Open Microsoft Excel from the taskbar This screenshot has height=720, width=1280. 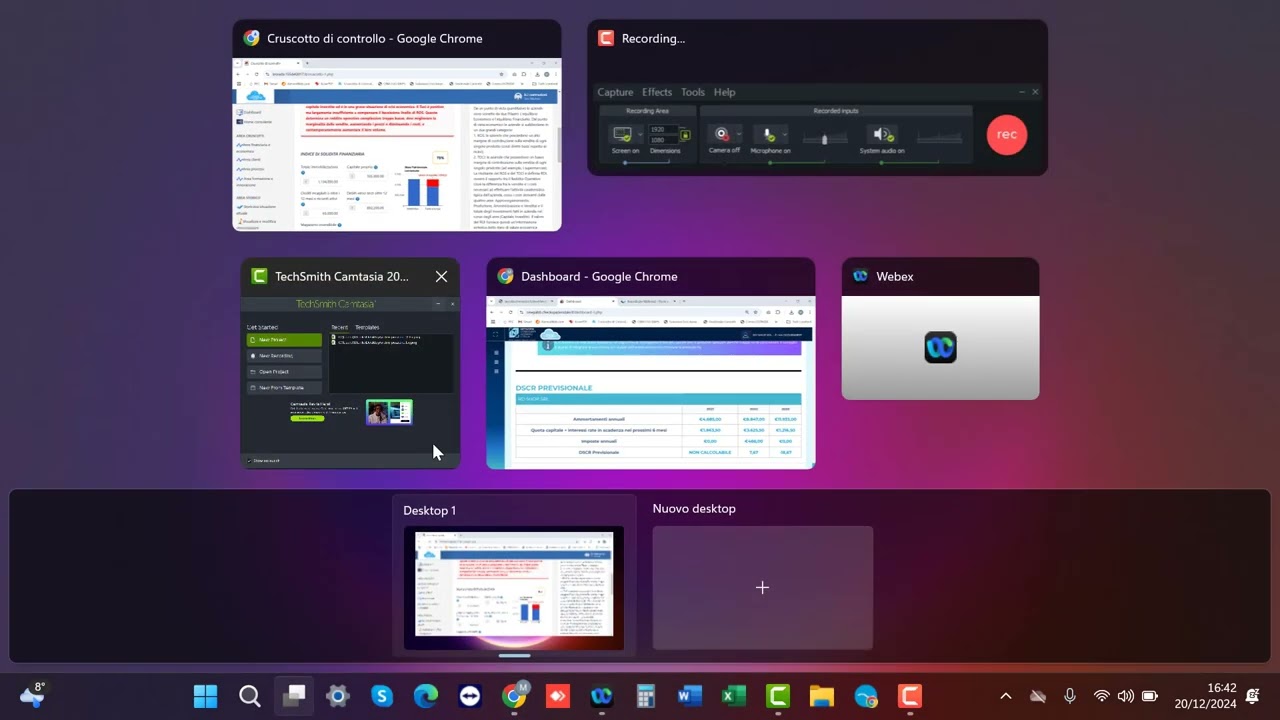(733, 696)
